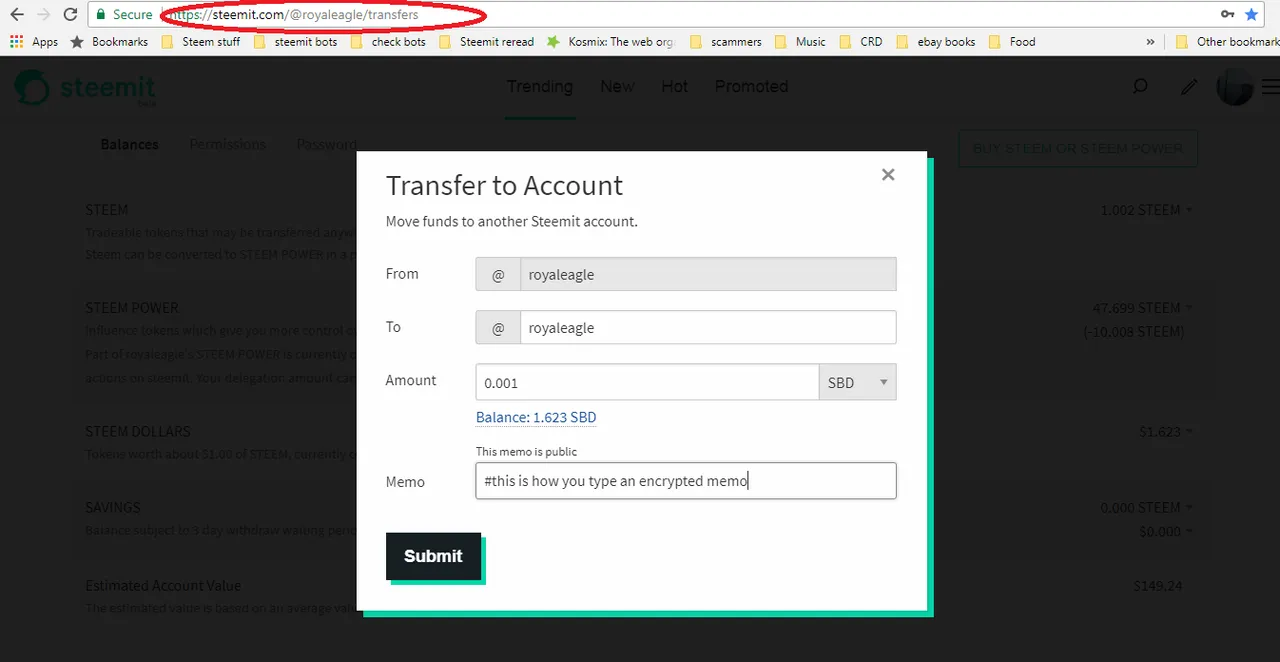Click the browser forward arrow
This screenshot has width=1280, height=662.
click(43, 15)
